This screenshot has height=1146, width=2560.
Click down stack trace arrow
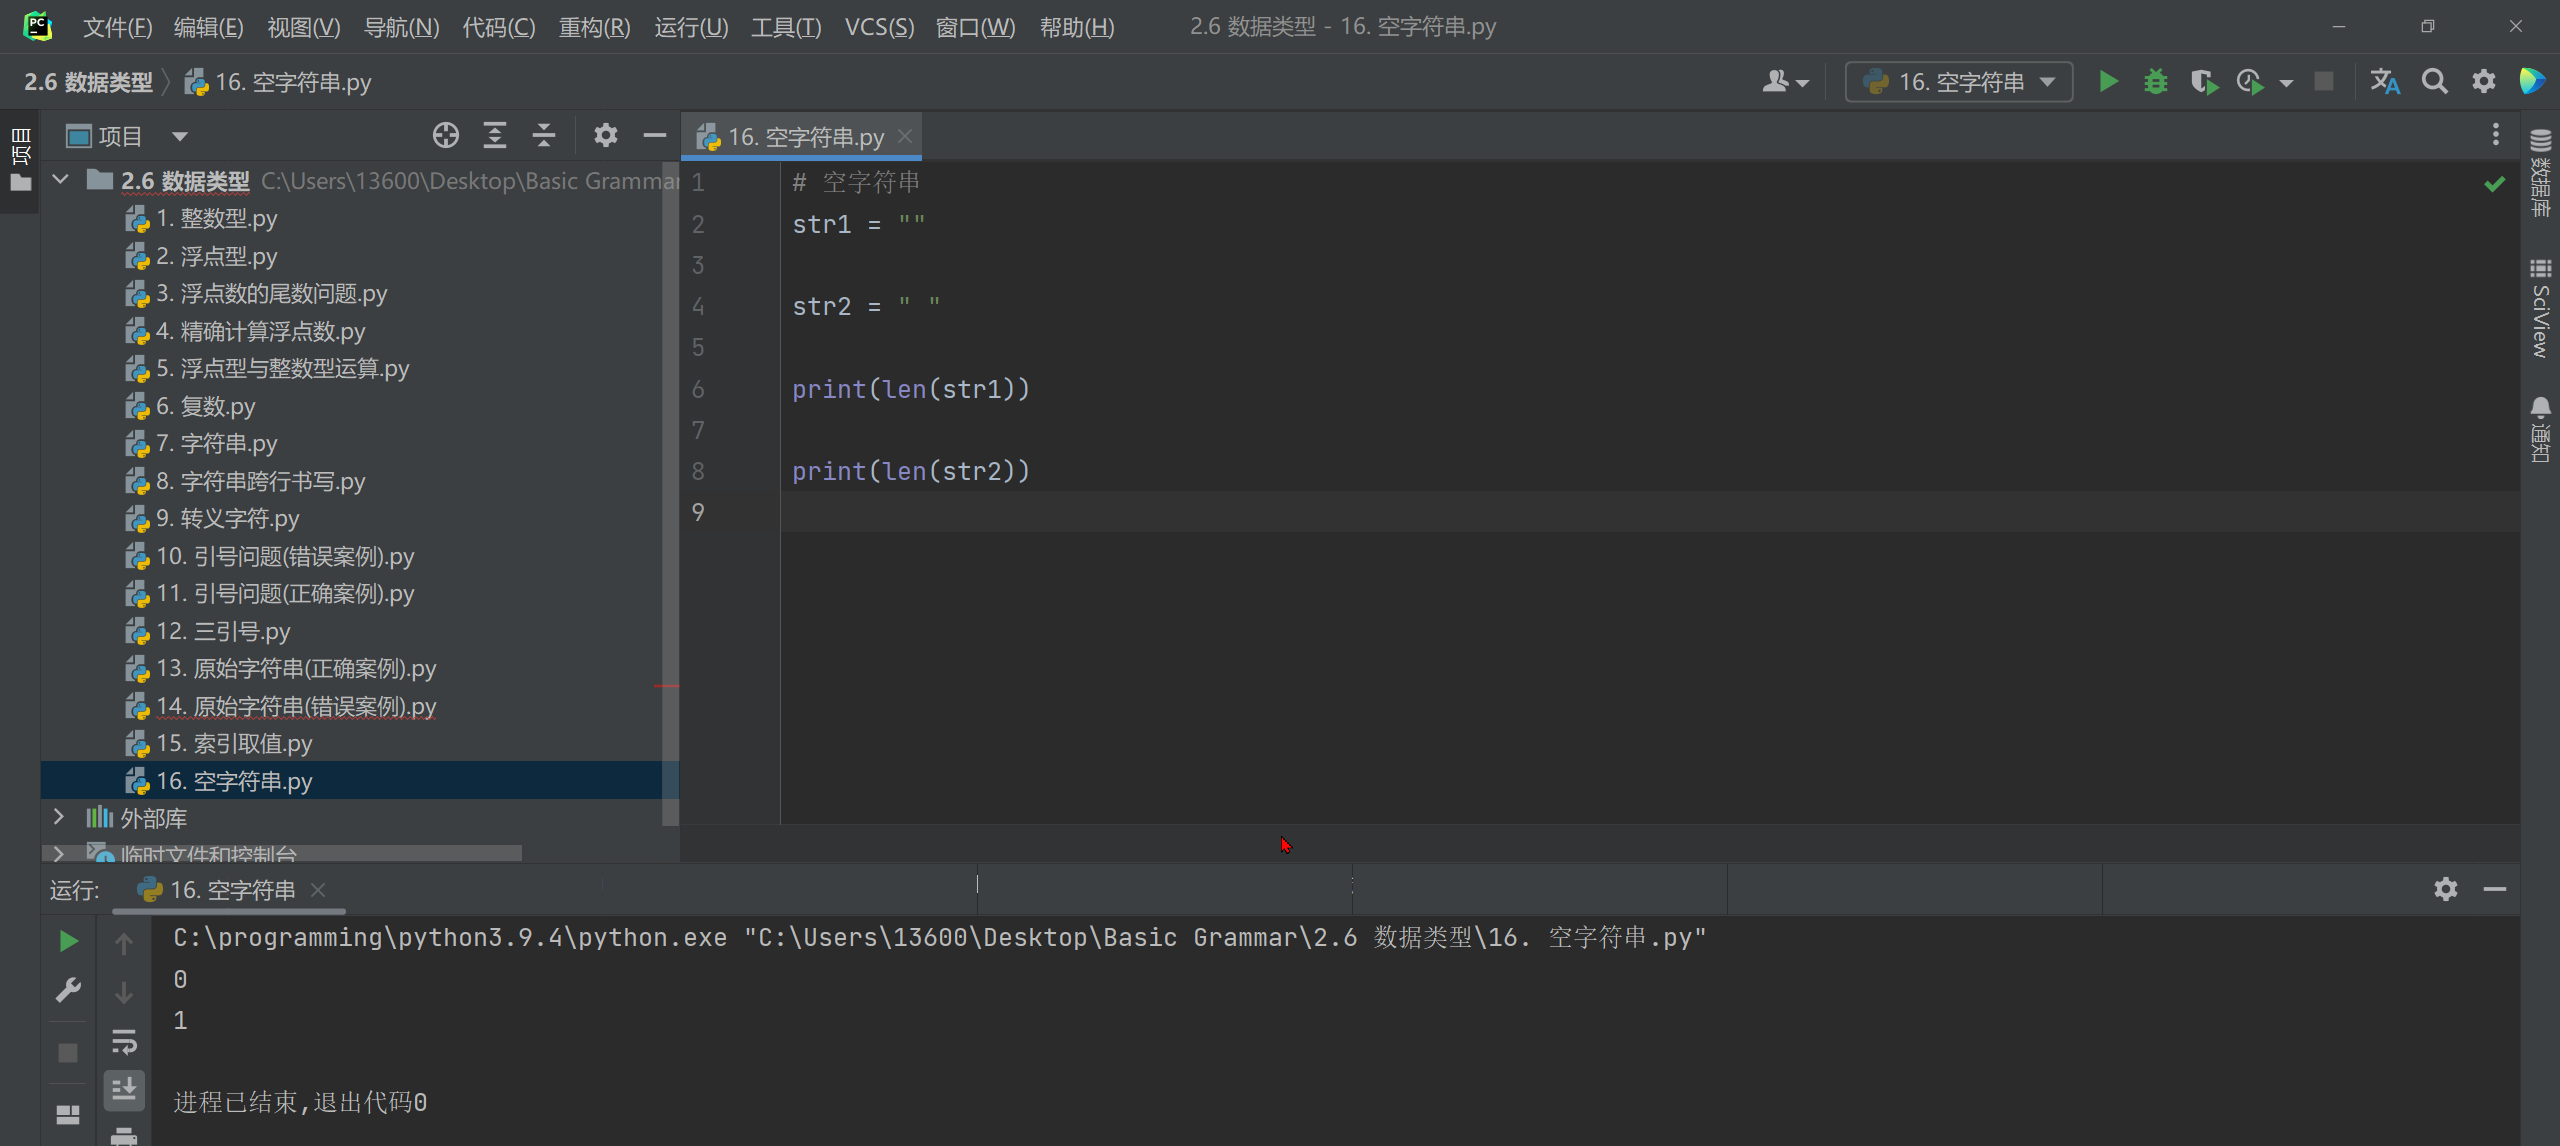click(x=124, y=992)
